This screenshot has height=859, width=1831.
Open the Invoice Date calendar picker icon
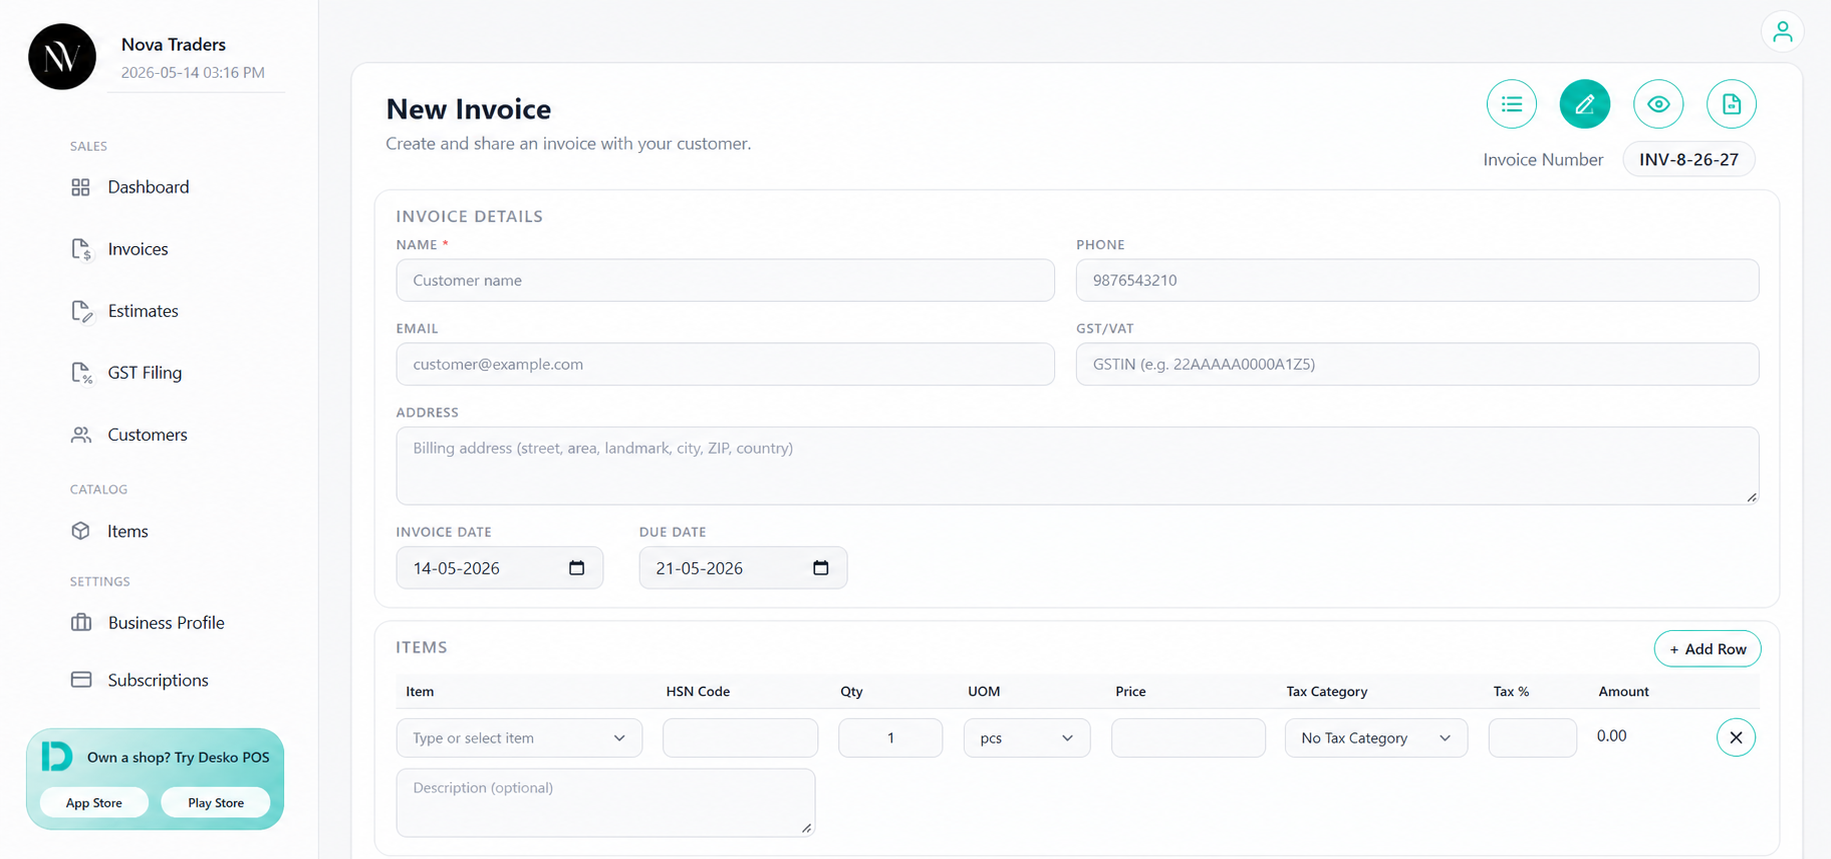coord(577,568)
